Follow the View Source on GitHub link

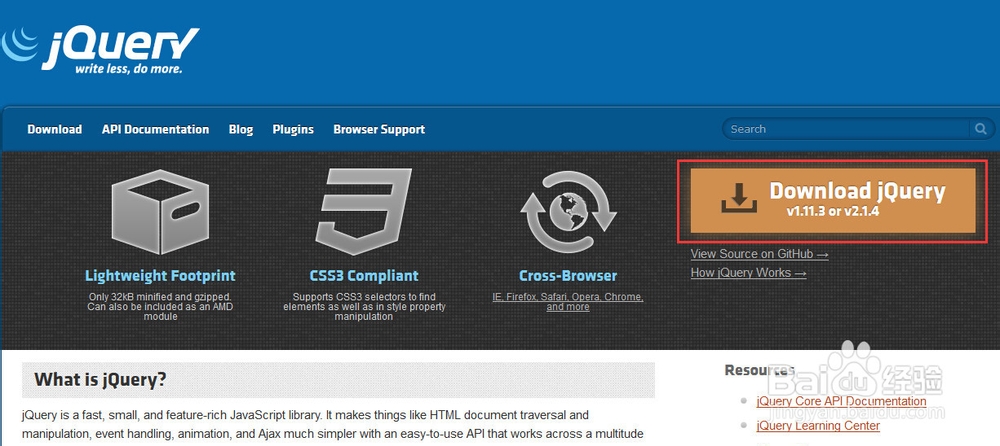point(759,254)
